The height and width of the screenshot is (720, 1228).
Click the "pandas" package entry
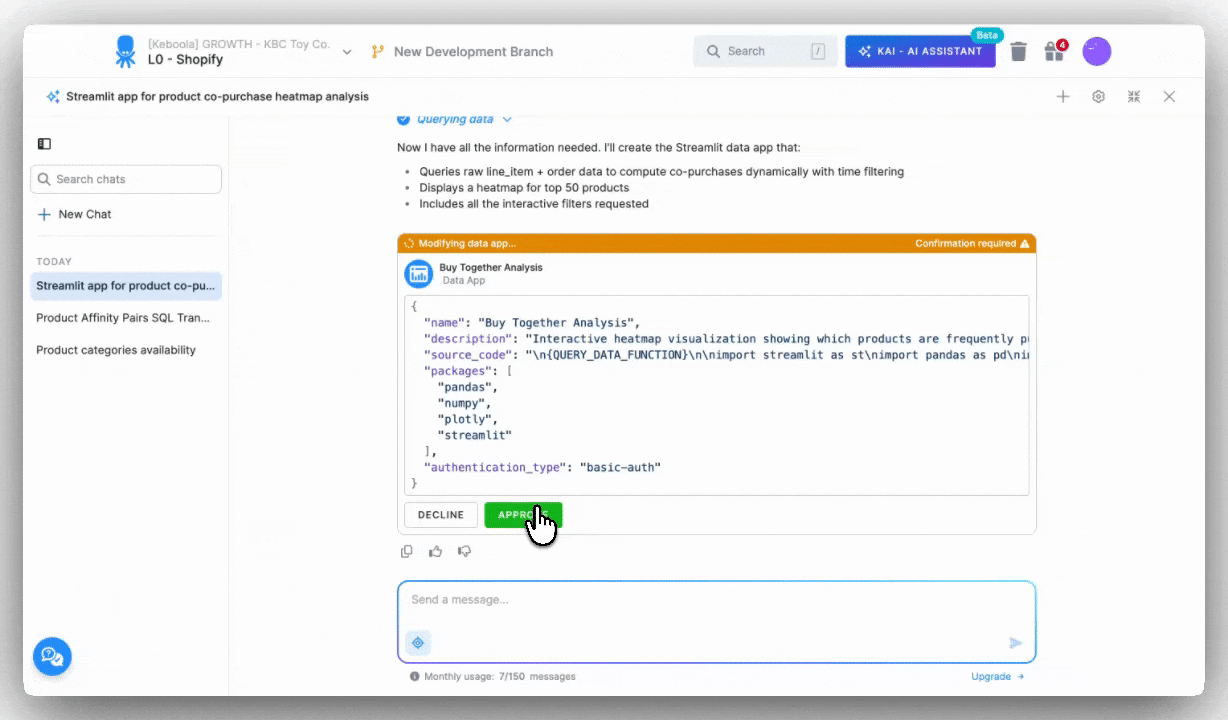tap(467, 387)
